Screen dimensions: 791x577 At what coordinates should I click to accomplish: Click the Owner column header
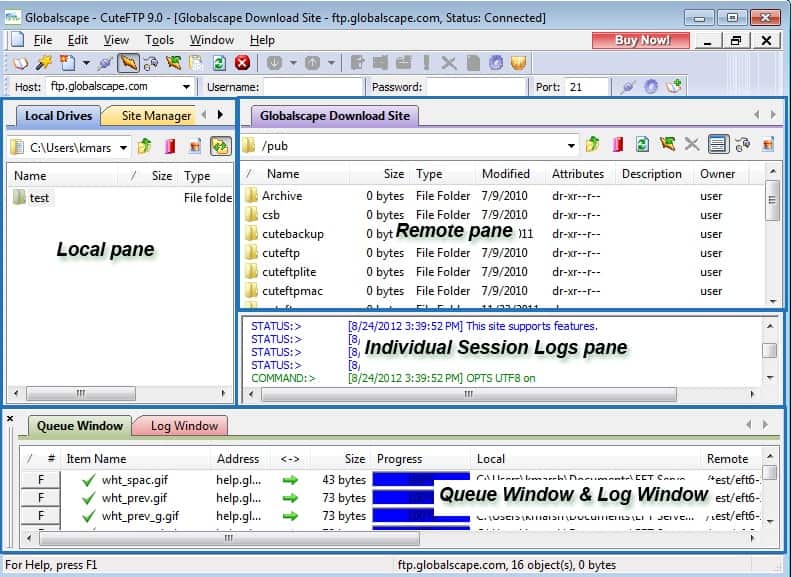(717, 174)
